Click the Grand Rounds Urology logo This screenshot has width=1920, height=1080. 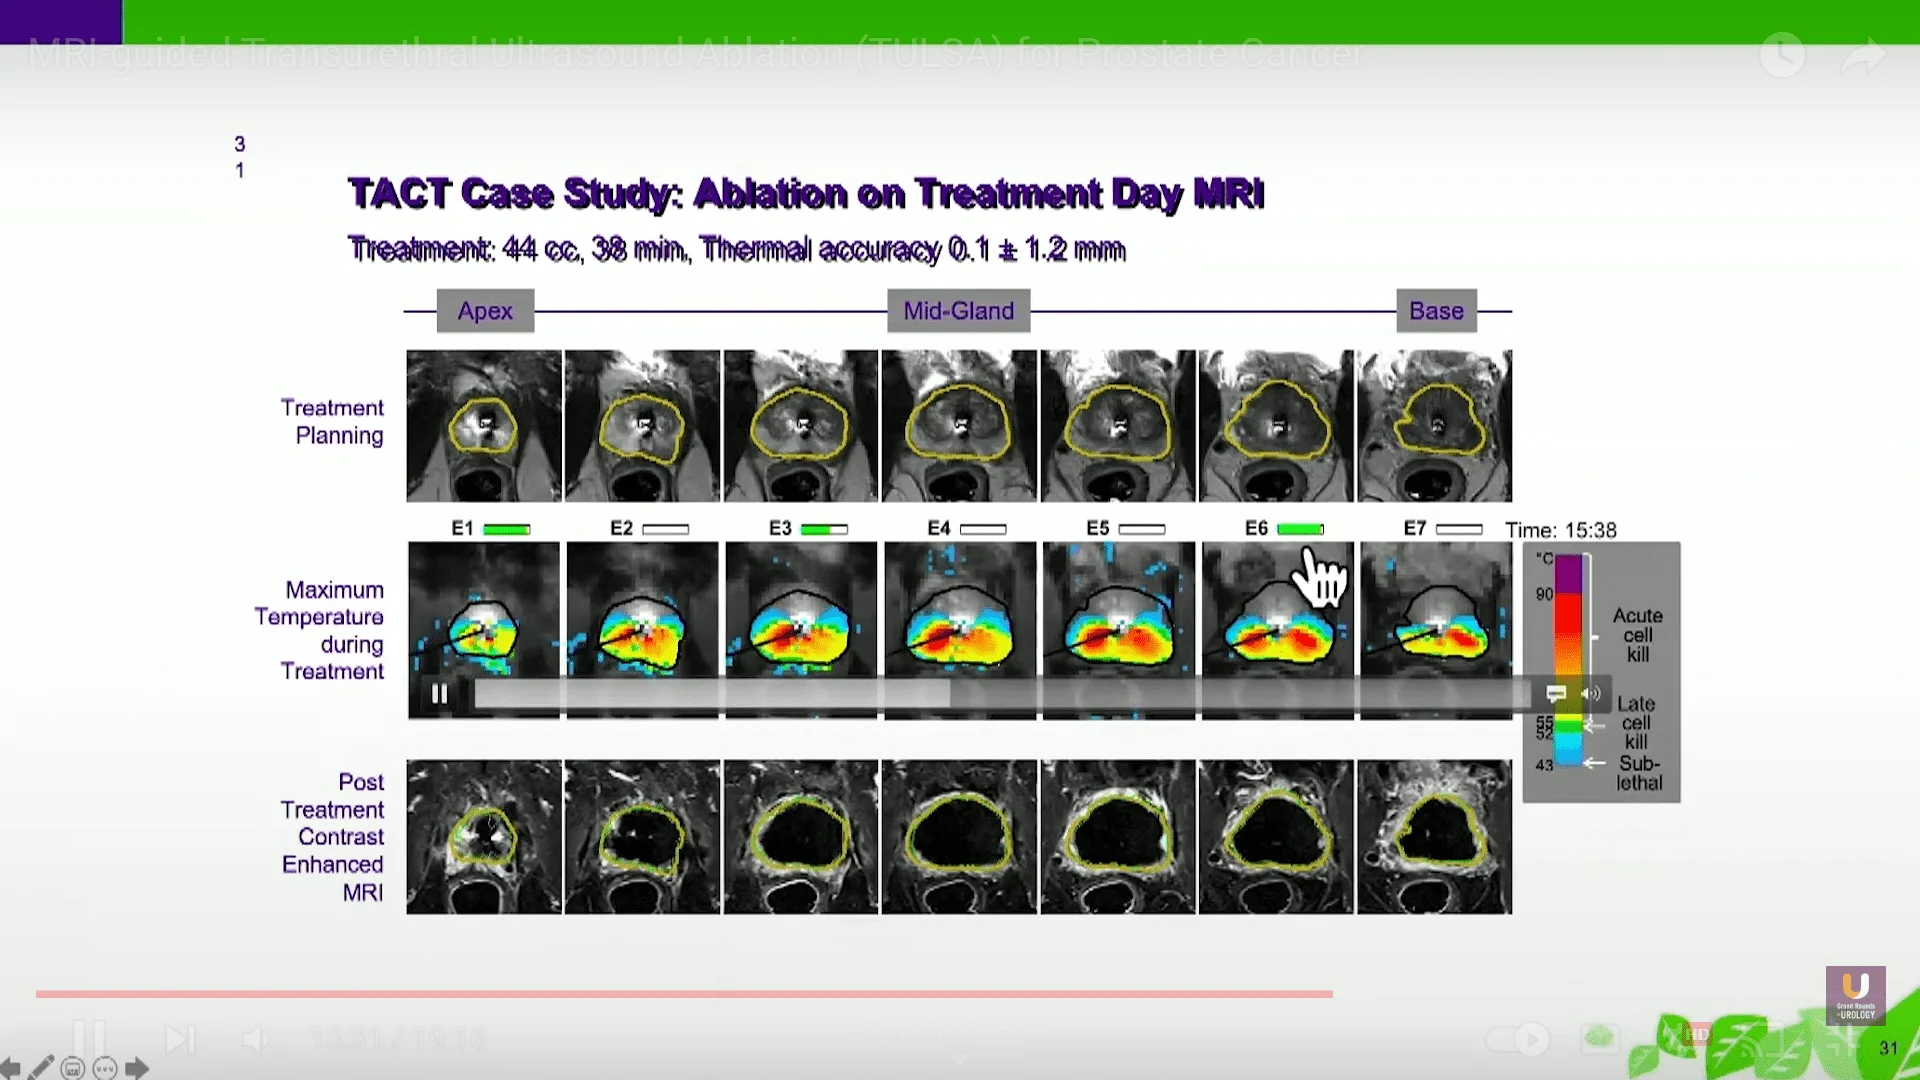pyautogui.click(x=1857, y=996)
